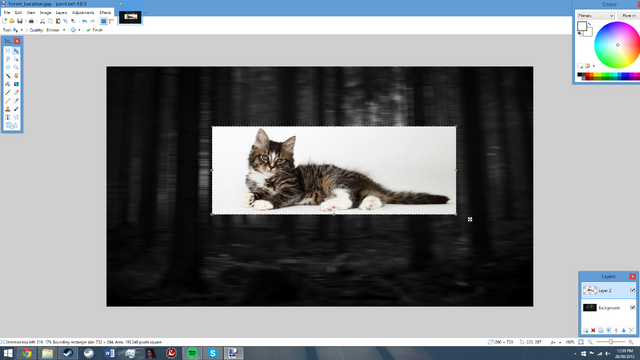Select the Move Selection tool

(x=16, y=59)
